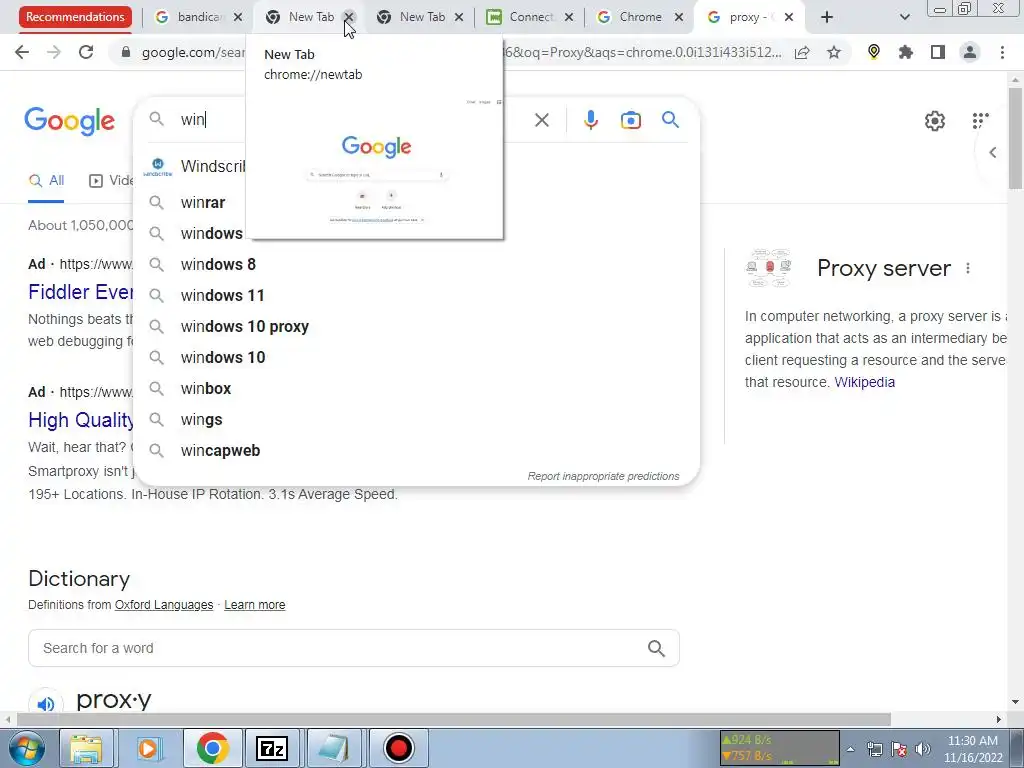
Task: Switch to the Connect tab
Action: click(530, 17)
